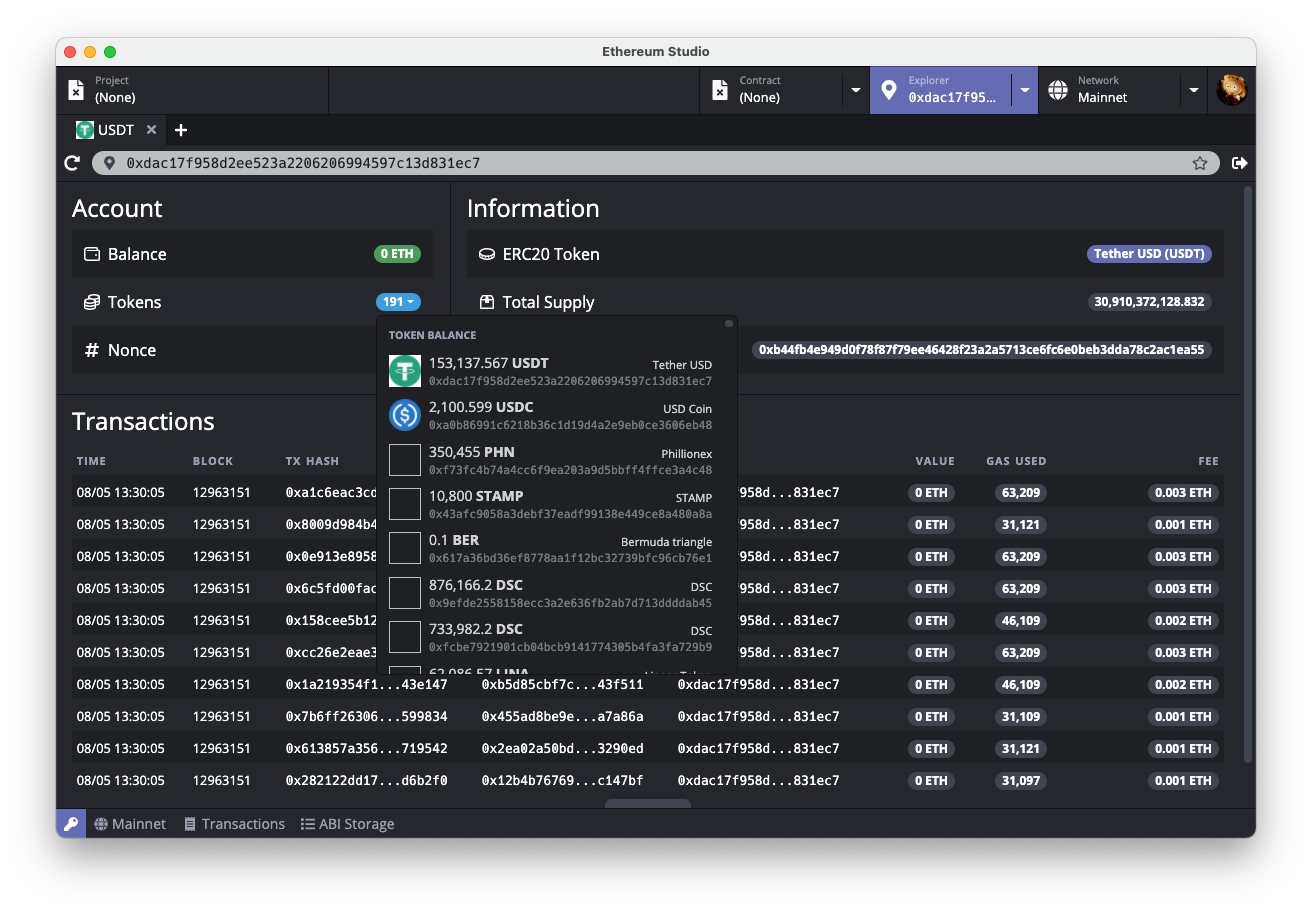Image resolution: width=1312 pixels, height=912 pixels.
Task: Click the Network globe icon
Action: click(1058, 90)
